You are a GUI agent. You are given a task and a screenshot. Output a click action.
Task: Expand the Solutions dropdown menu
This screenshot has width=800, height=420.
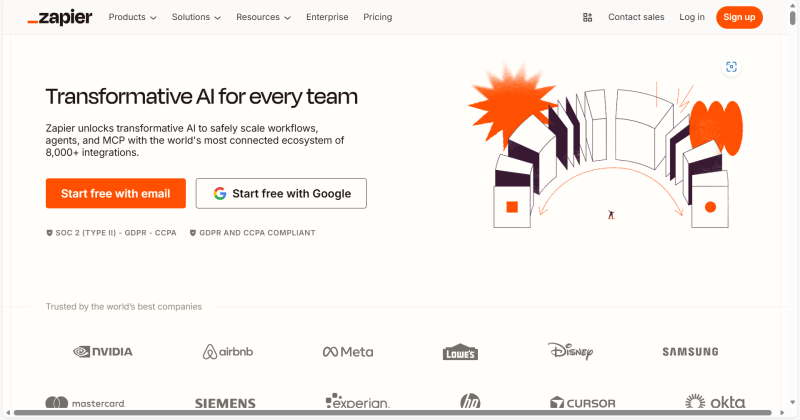coord(196,17)
